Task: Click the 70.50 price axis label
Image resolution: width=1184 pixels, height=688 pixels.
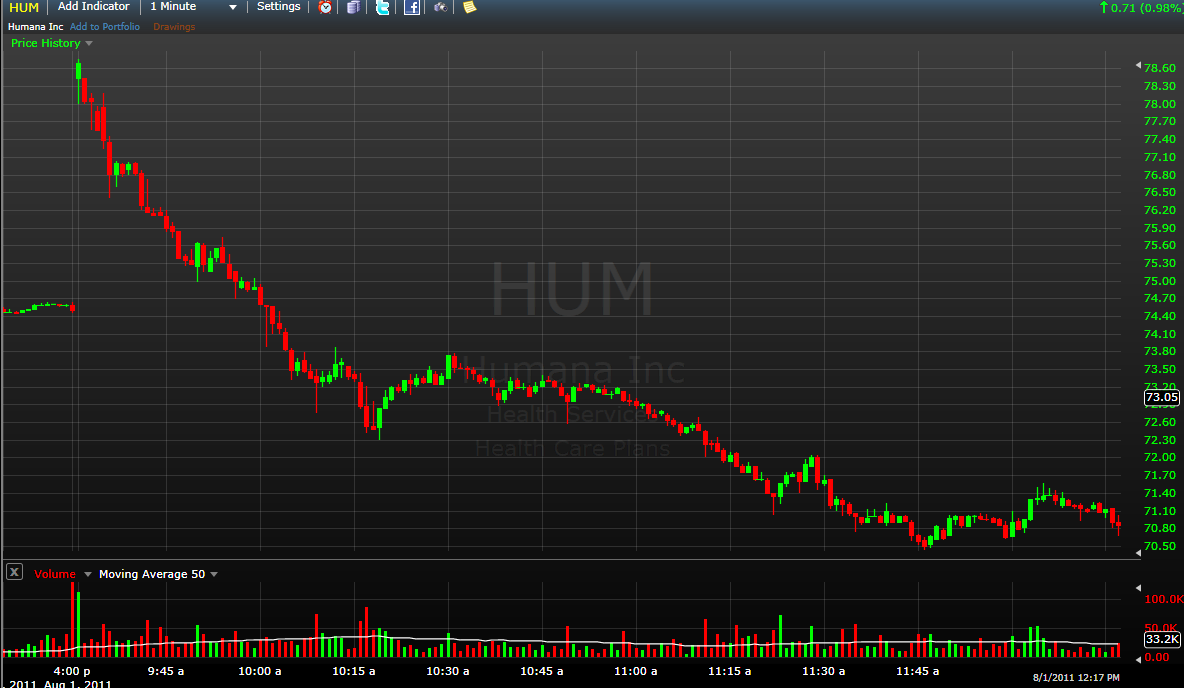Action: click(x=1160, y=546)
